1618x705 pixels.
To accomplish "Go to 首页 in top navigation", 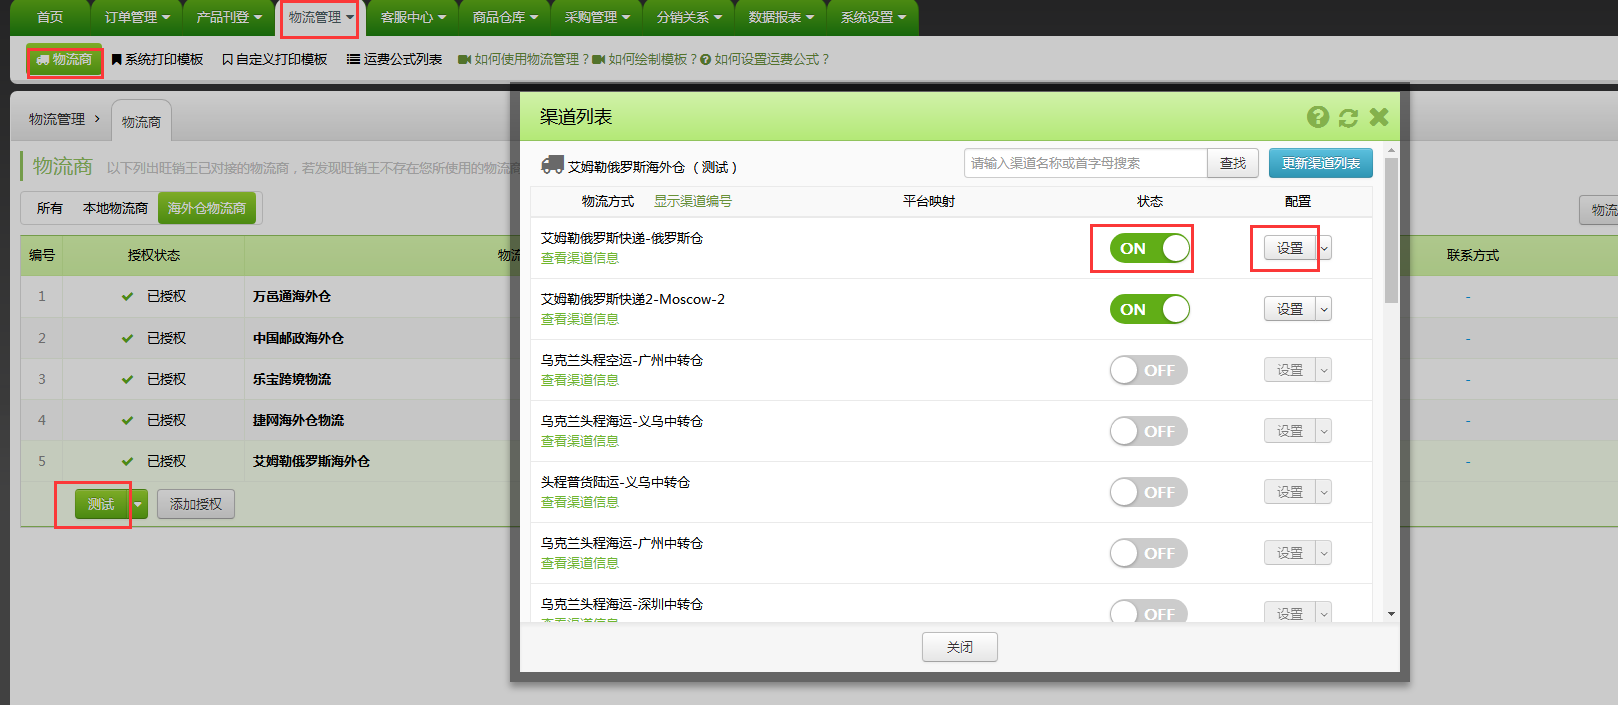I will tap(50, 17).
